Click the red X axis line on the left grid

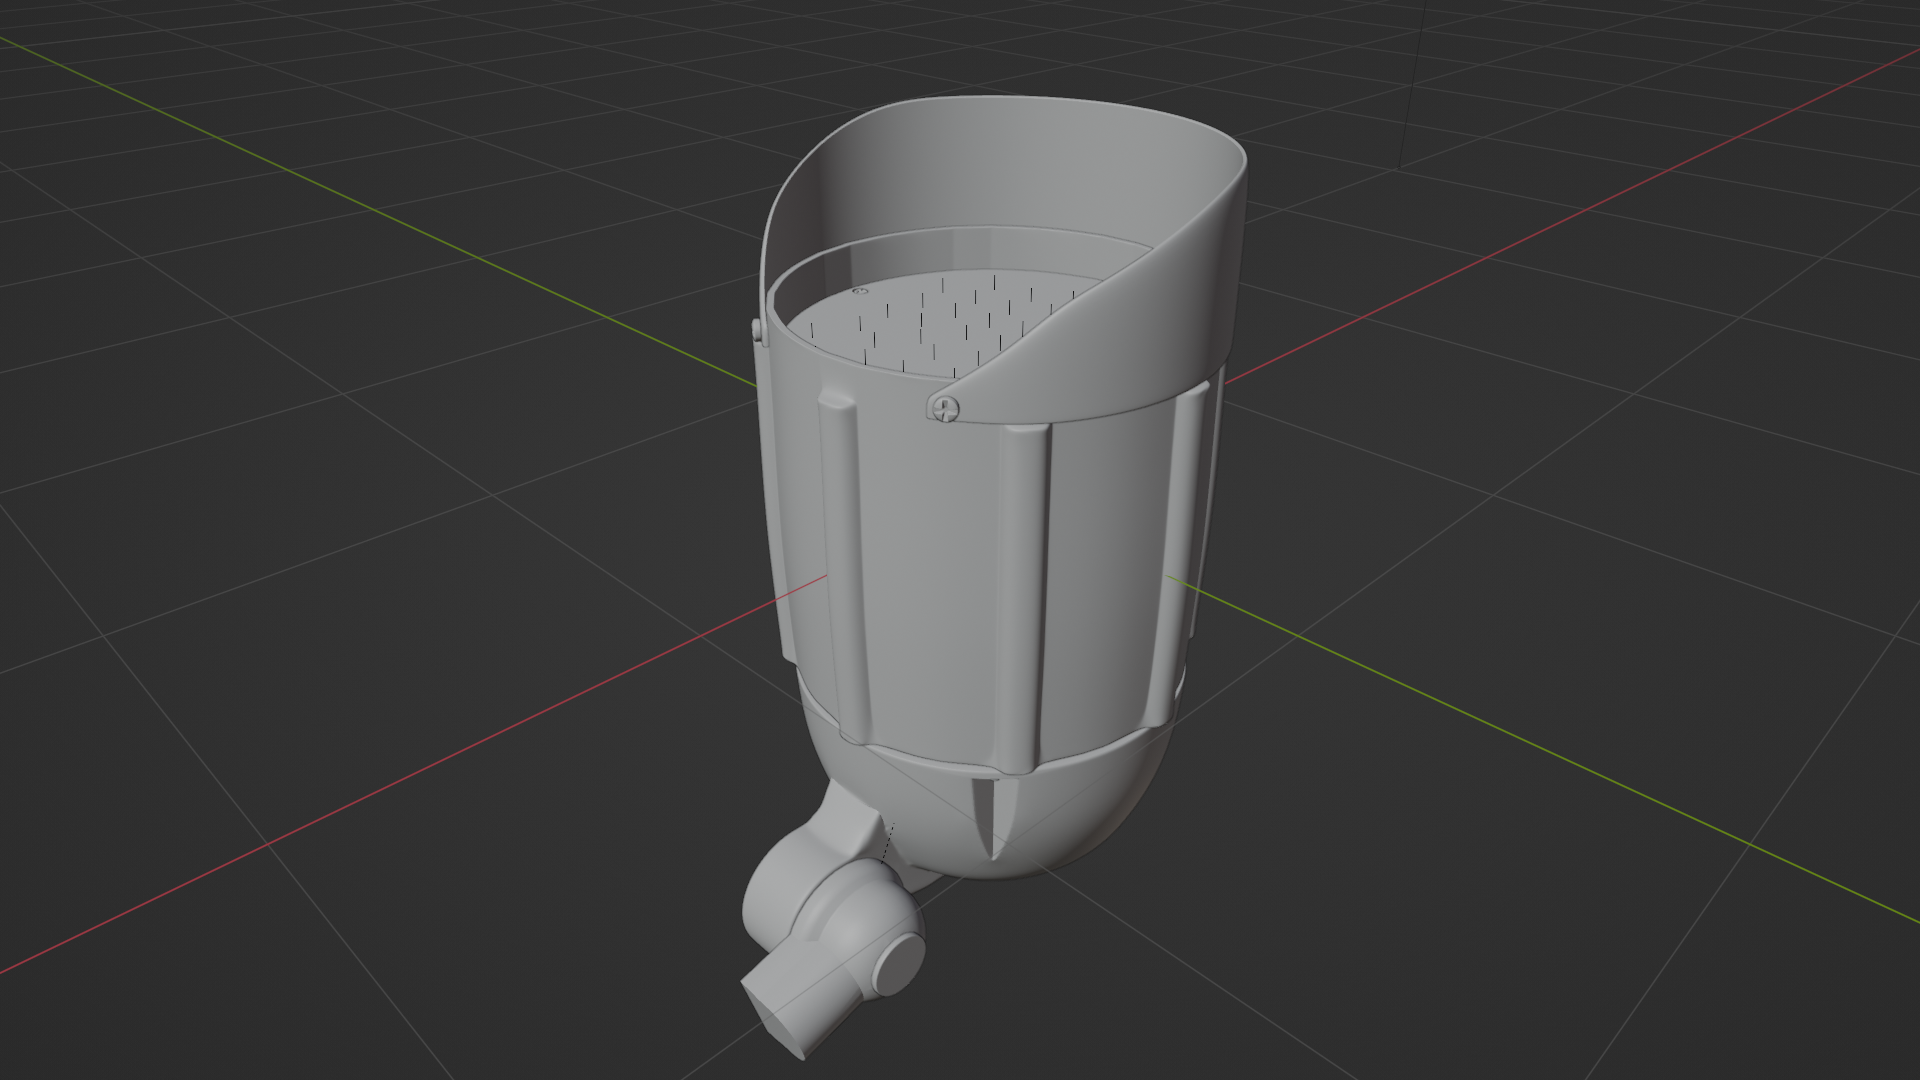pos(400,780)
